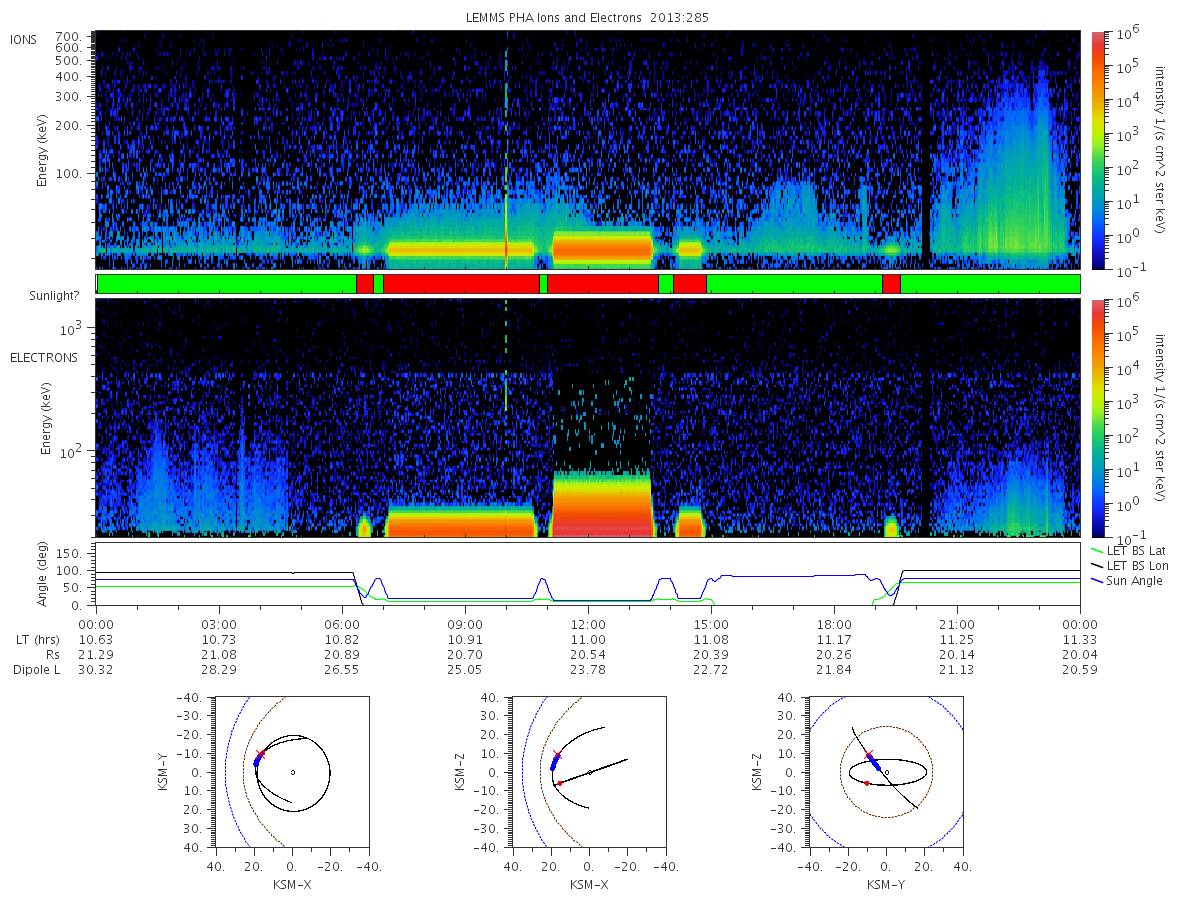This screenshot has width=1200, height=900.
Task: Select the IONS panel label
Action: (x=24, y=39)
